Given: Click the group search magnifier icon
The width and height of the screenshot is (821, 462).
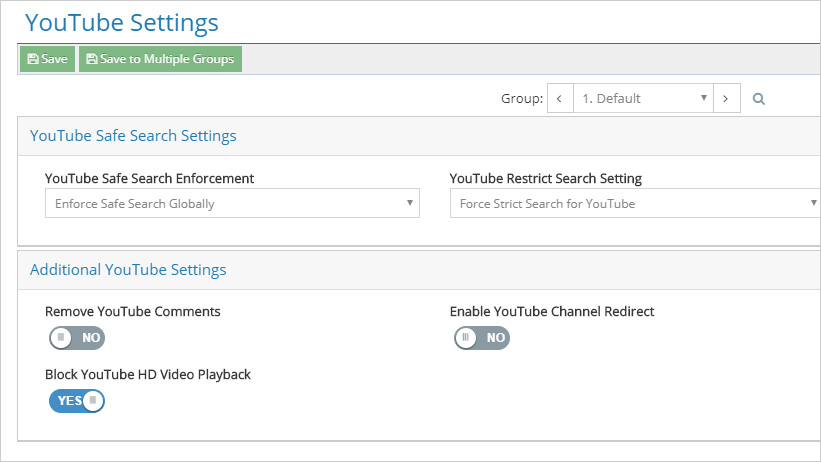Looking at the screenshot, I should point(759,98).
